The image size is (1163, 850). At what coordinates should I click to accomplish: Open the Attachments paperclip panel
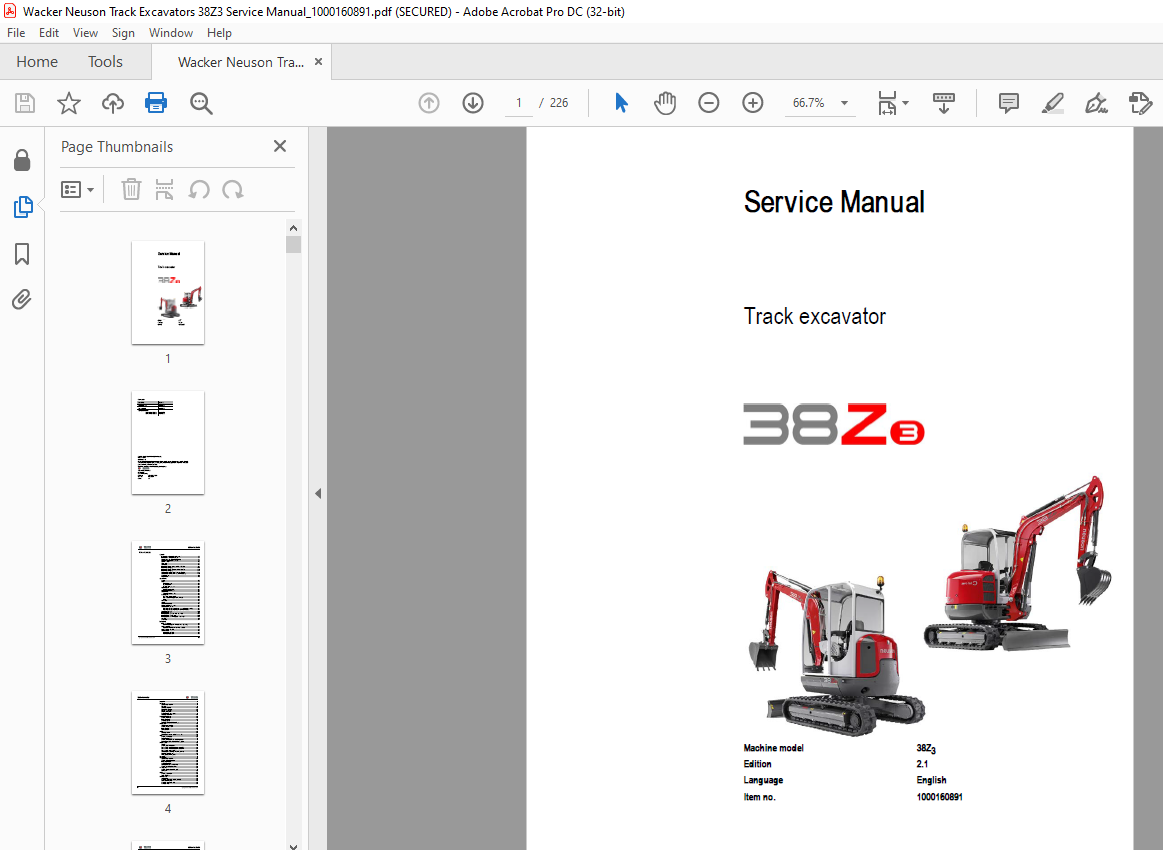point(22,300)
